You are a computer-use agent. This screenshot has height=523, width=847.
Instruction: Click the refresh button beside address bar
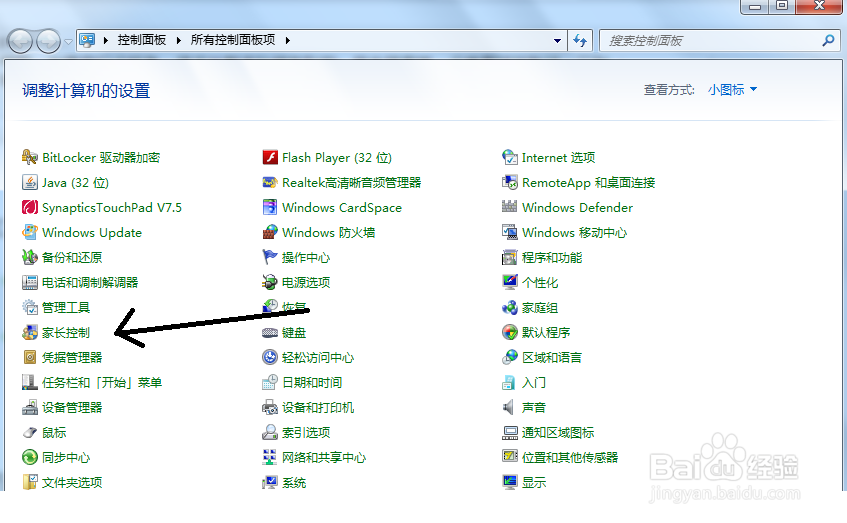tap(580, 41)
